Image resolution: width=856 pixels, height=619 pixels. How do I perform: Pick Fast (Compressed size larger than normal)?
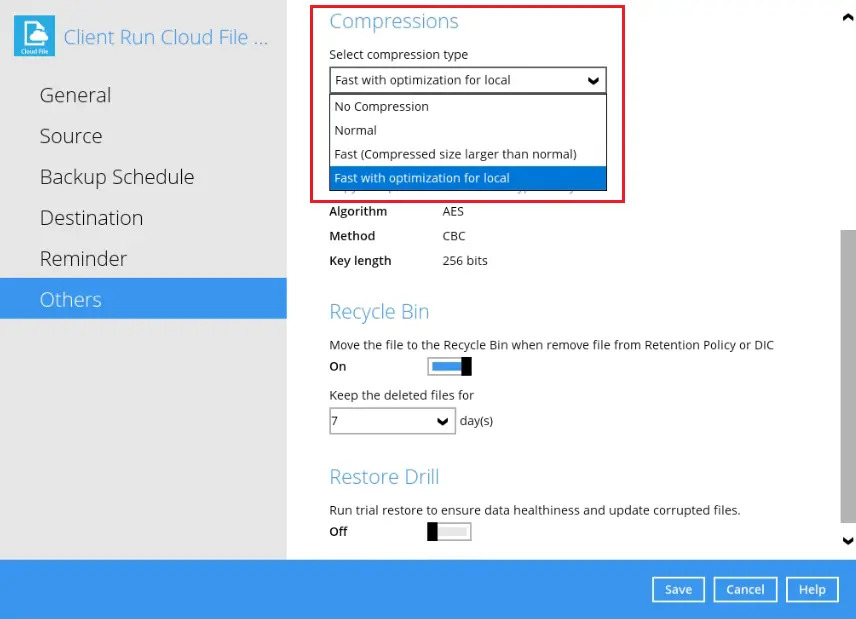pyautogui.click(x=455, y=154)
